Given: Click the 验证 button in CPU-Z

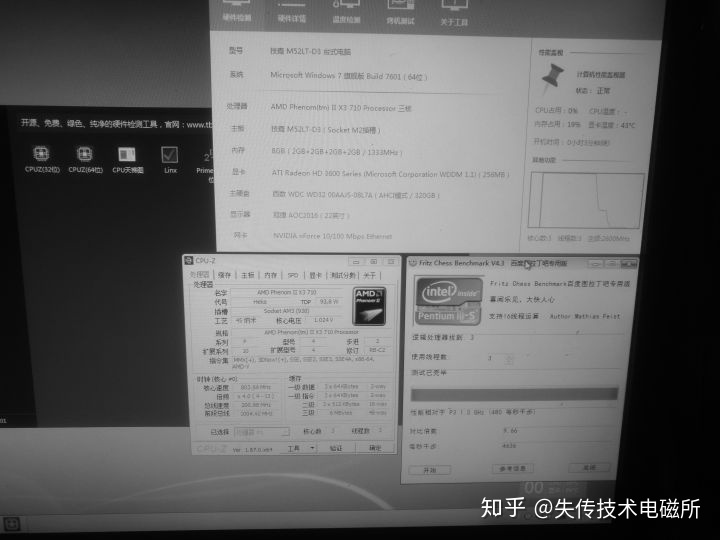Looking at the screenshot, I should [x=336, y=448].
